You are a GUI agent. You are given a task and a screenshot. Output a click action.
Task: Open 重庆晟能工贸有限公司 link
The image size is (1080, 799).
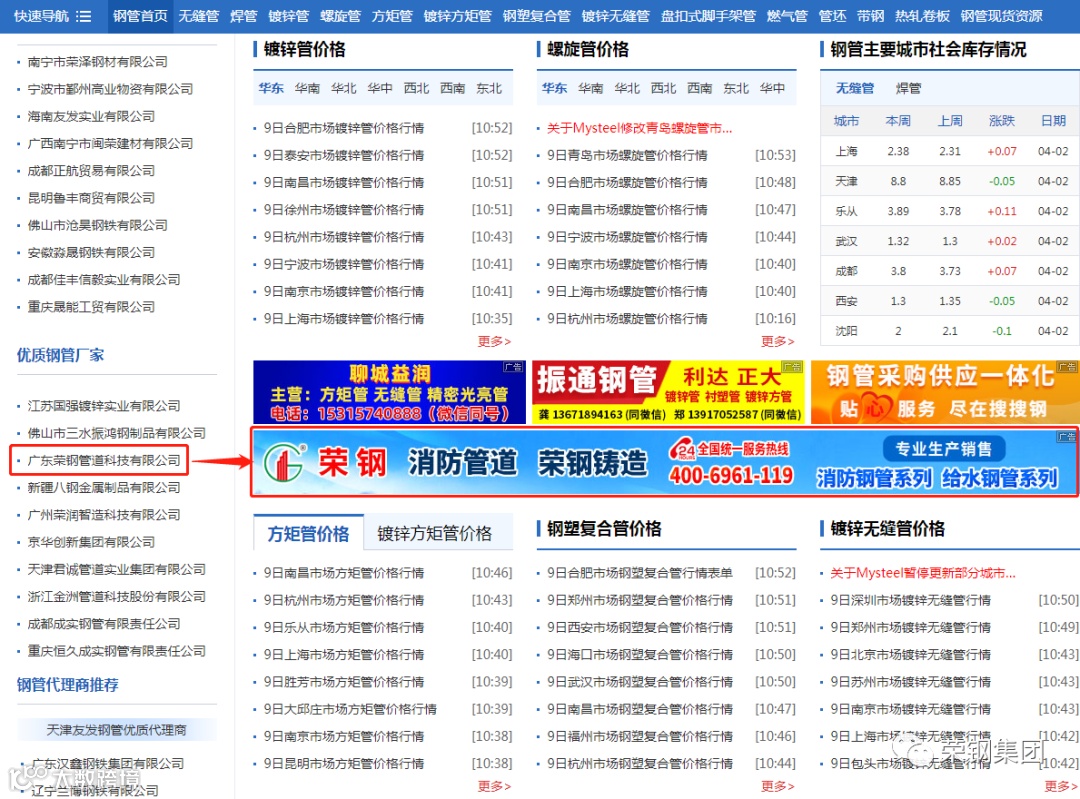[x=91, y=307]
